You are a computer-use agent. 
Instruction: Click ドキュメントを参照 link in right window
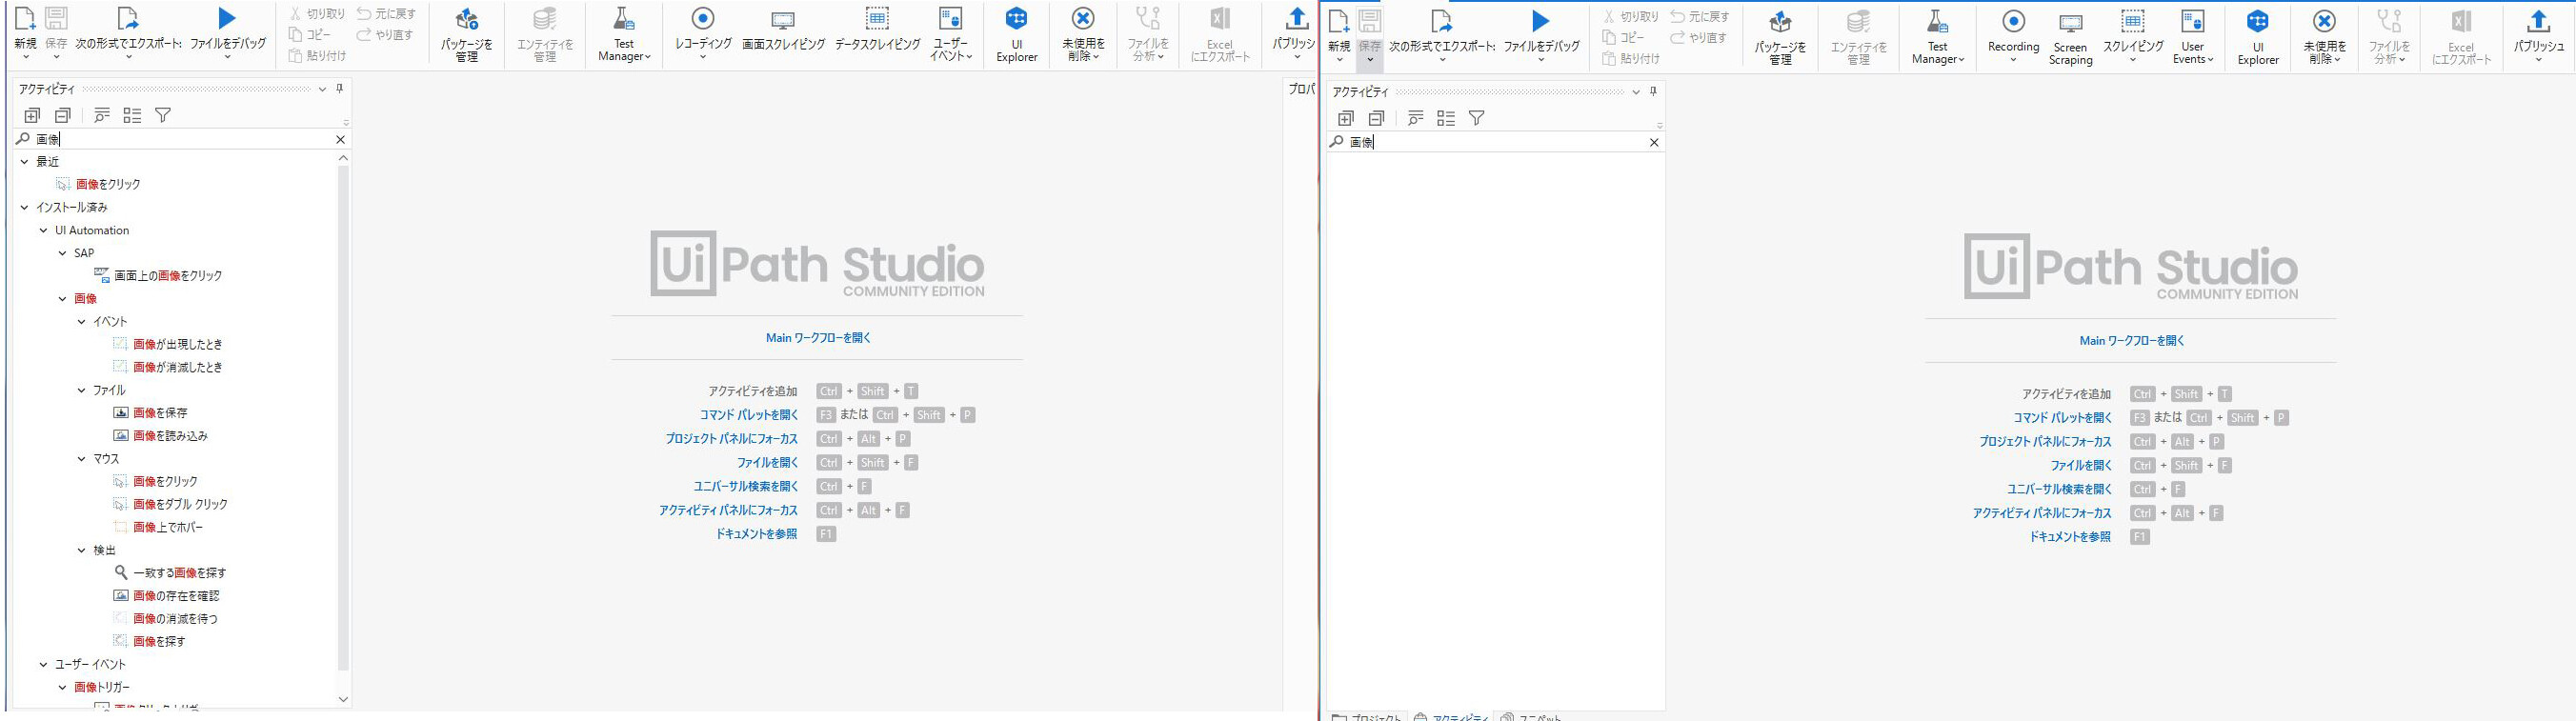(x=2069, y=537)
